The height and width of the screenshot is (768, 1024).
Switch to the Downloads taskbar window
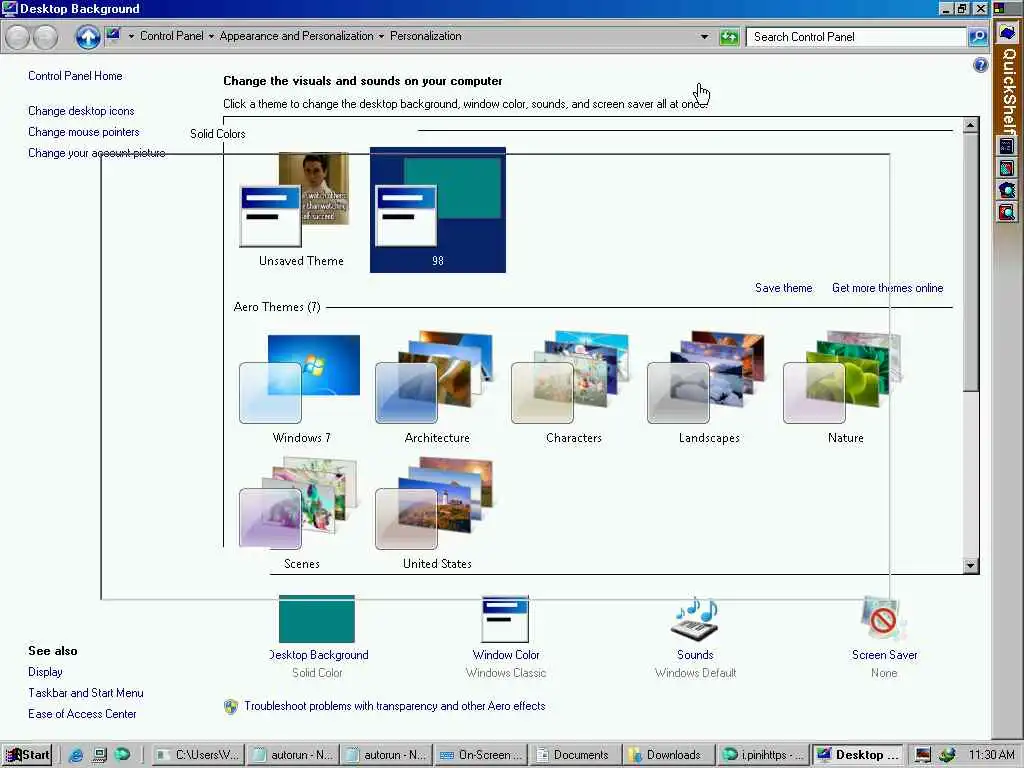click(668, 755)
